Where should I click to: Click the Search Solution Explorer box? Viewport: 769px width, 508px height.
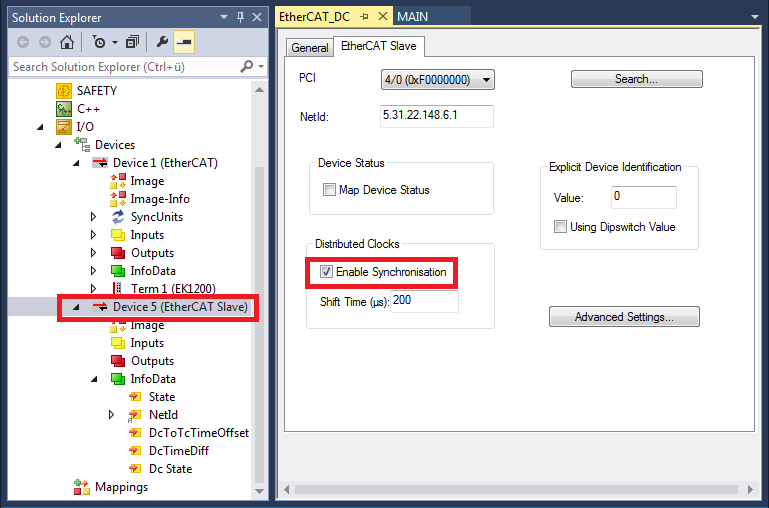124,67
